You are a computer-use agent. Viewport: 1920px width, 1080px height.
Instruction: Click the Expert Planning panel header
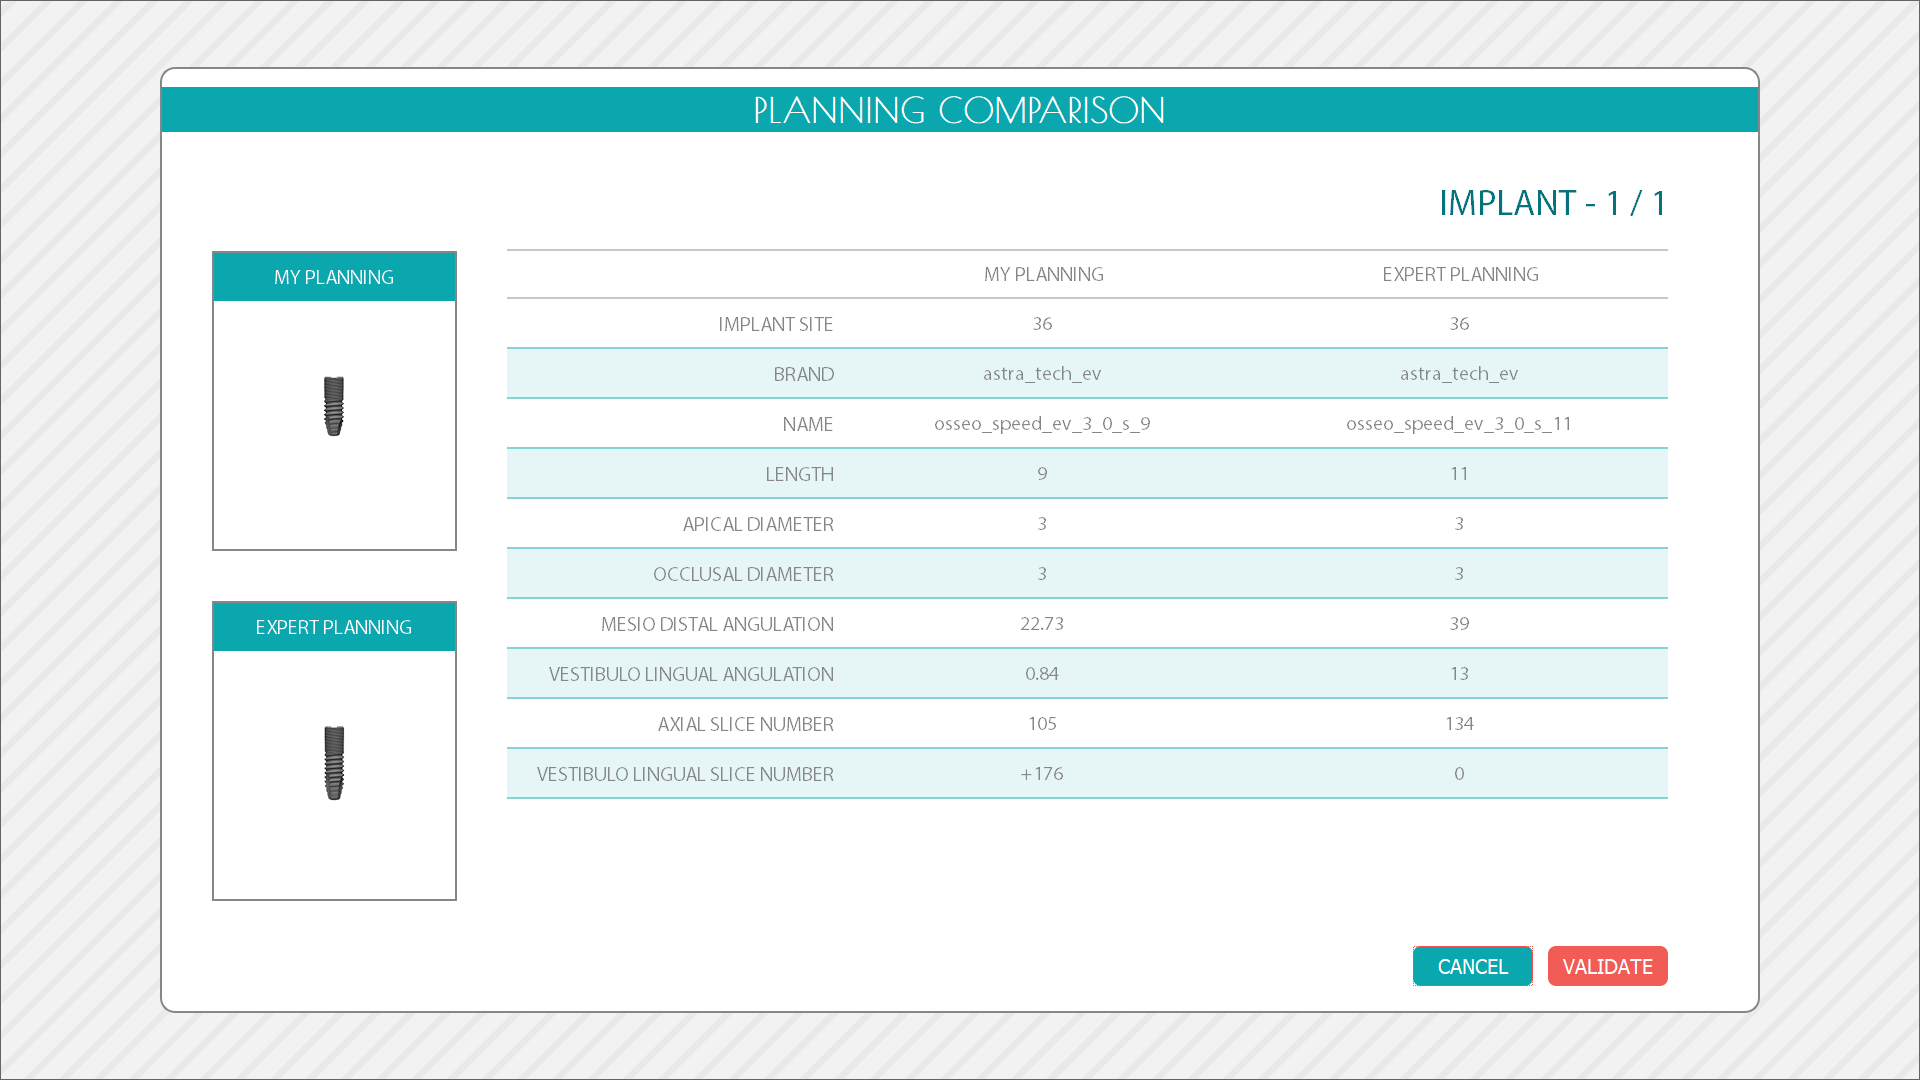click(x=334, y=627)
